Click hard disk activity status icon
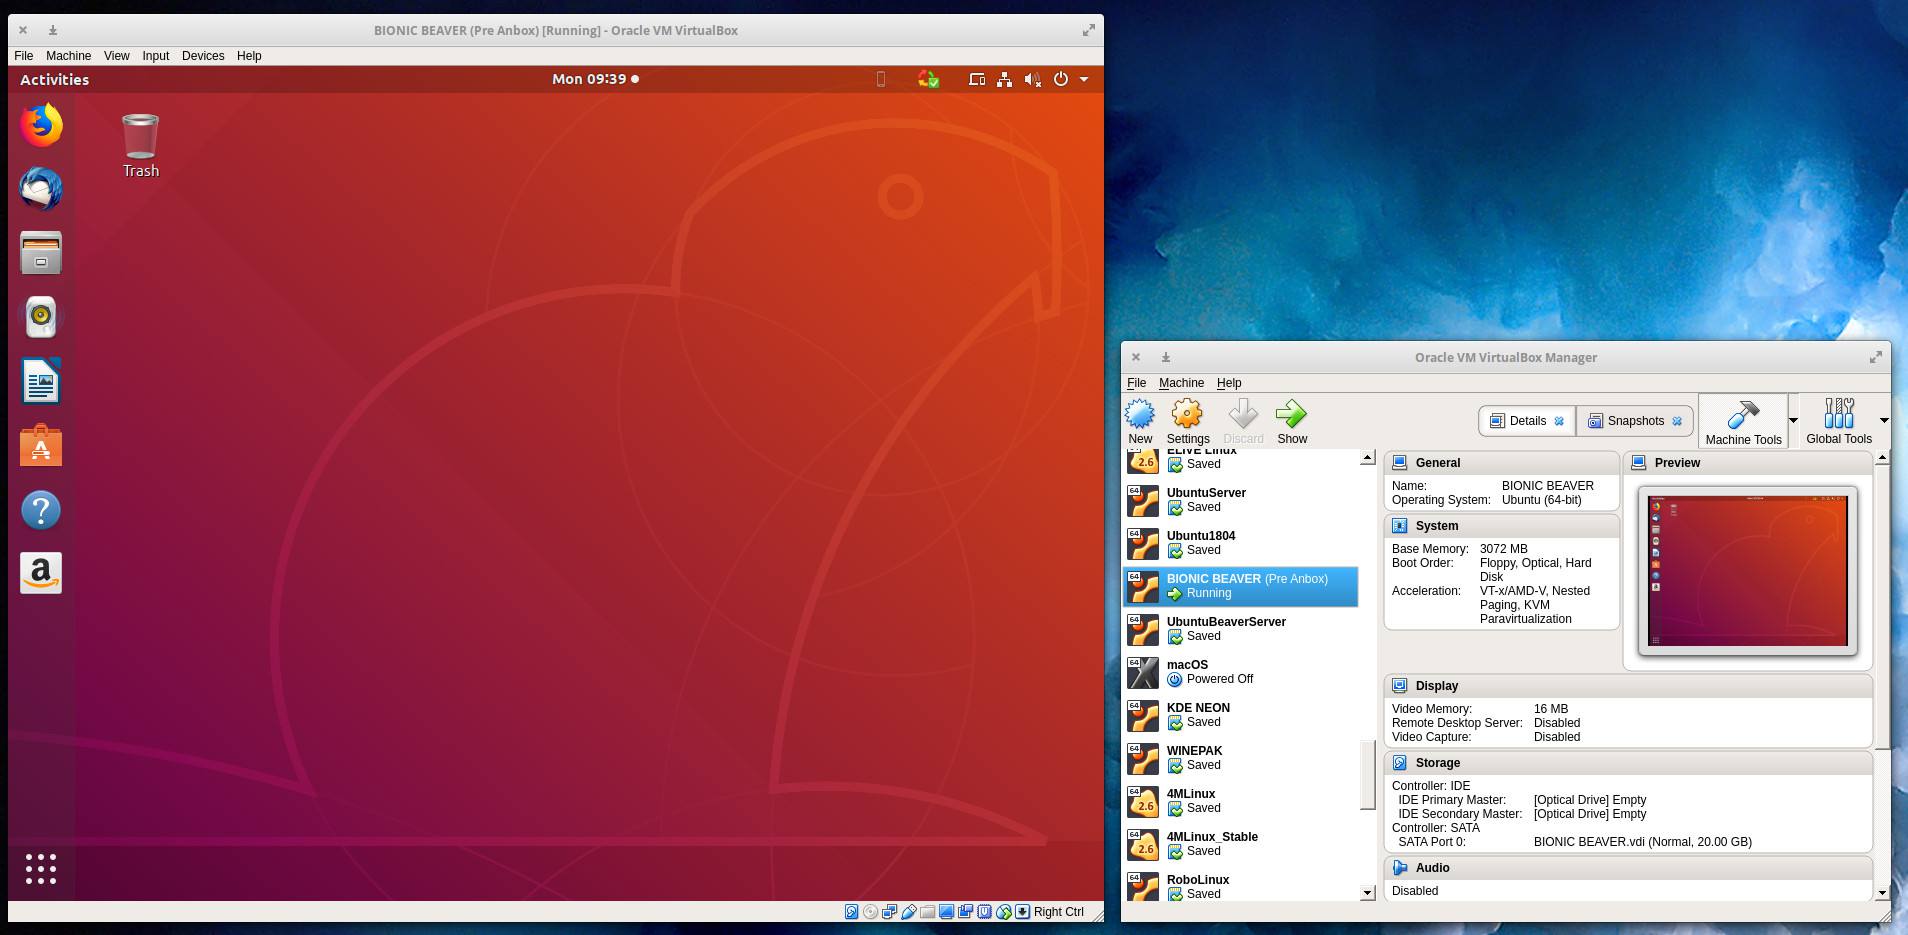Viewport: 1908px width, 935px height. click(x=851, y=911)
